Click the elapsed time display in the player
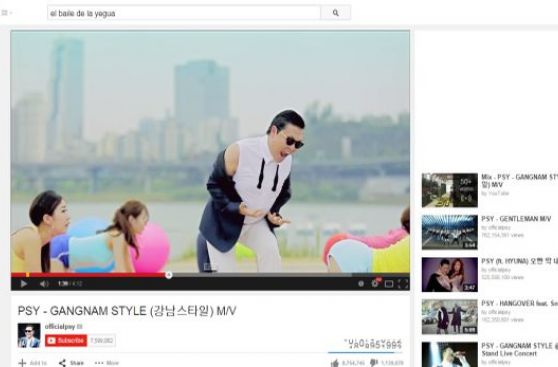This screenshot has width=558, height=367. point(63,284)
